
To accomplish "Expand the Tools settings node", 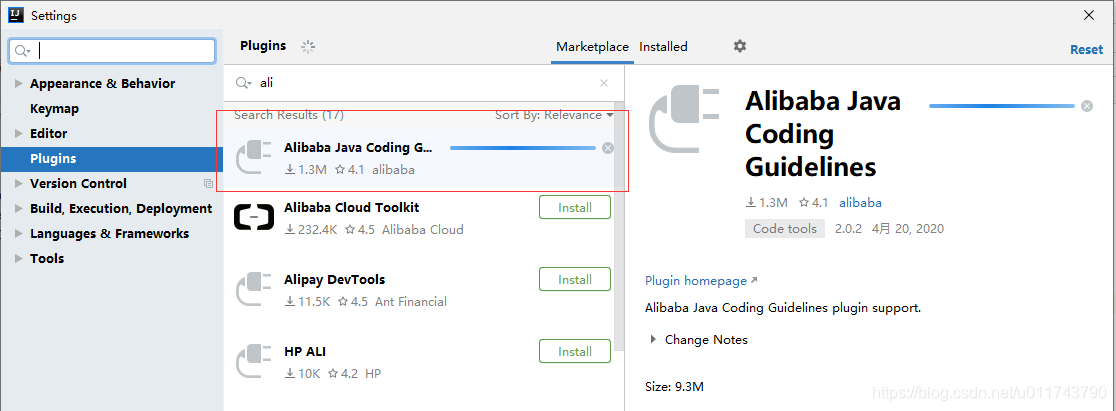I will tap(19, 258).
